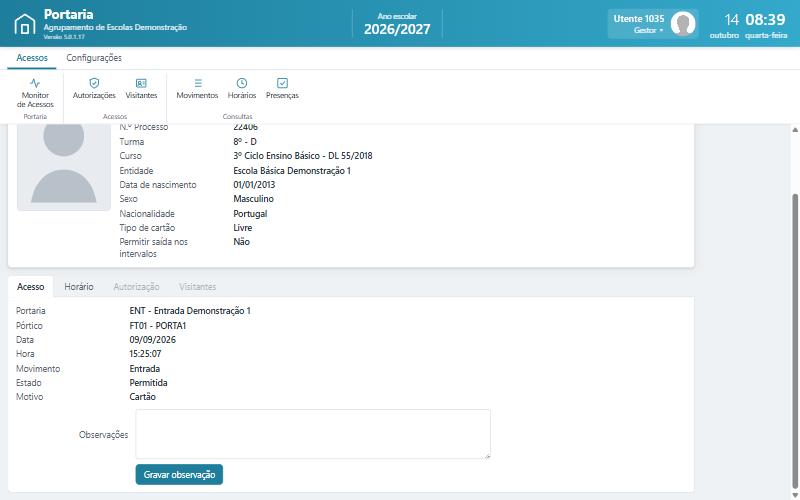The height and width of the screenshot is (500, 800).
Task: Click Agrupamento de Escolas Demonstração text
Action: (115, 27)
